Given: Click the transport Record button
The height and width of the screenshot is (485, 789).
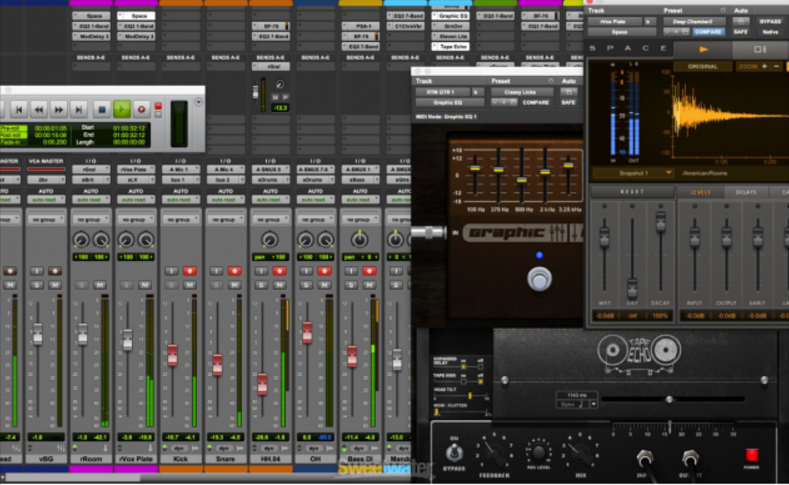Looking at the screenshot, I should [x=141, y=109].
